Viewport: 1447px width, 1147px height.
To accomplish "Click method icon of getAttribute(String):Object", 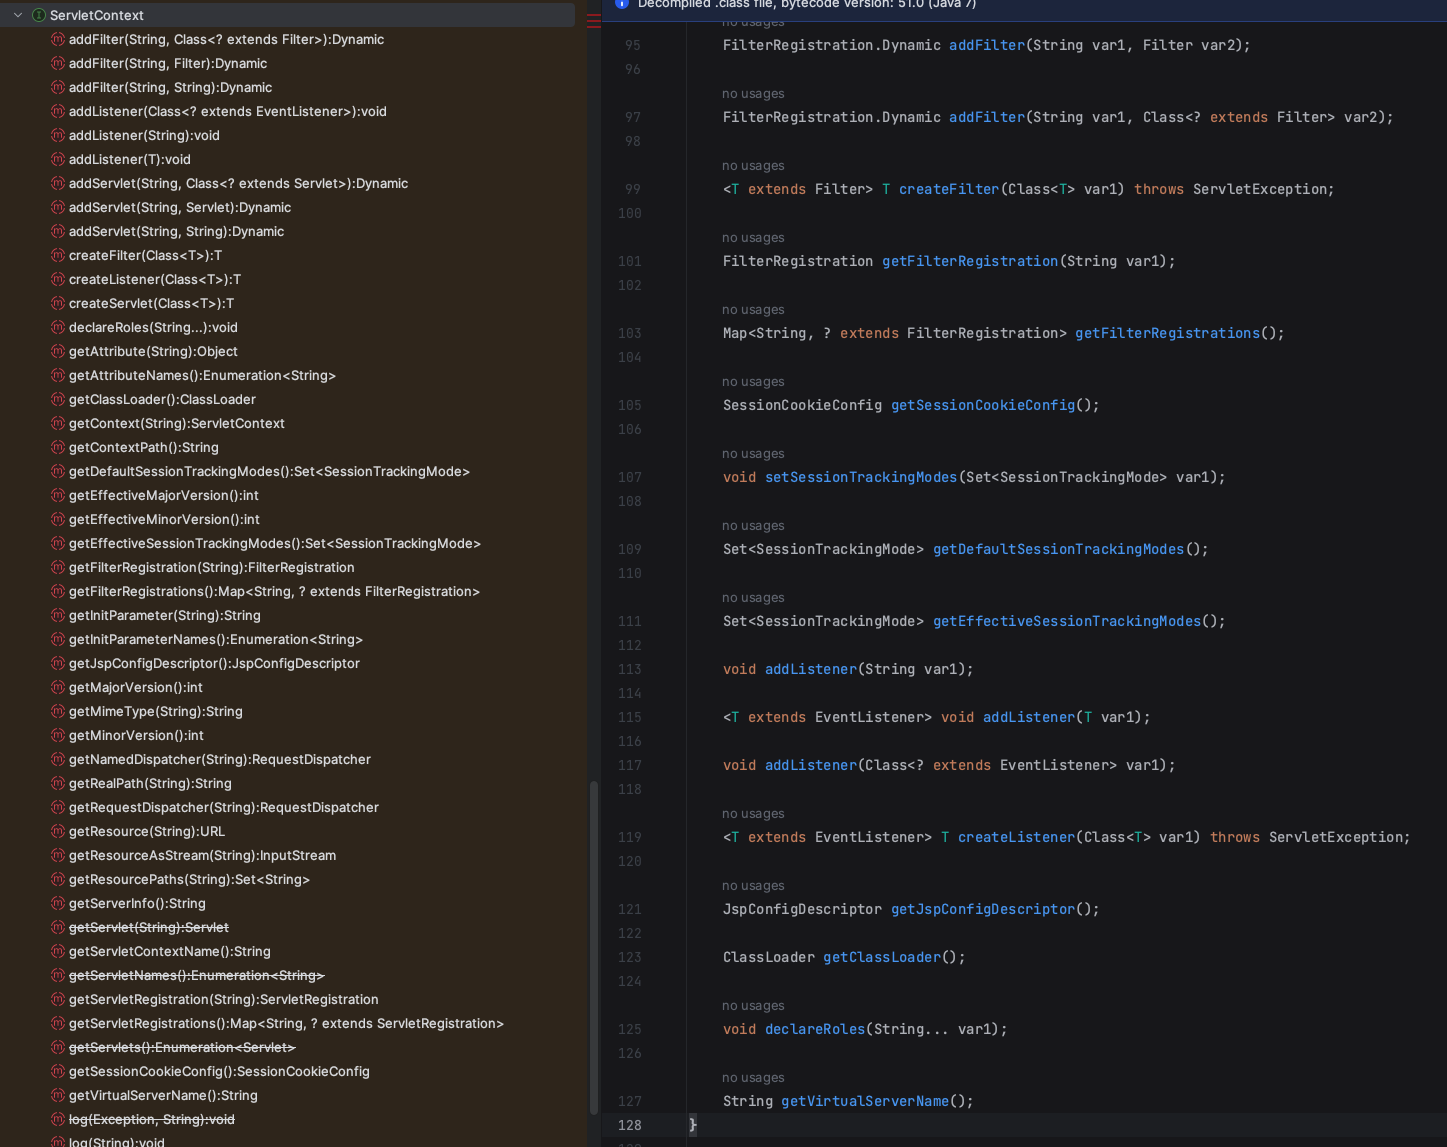I will 58,351.
